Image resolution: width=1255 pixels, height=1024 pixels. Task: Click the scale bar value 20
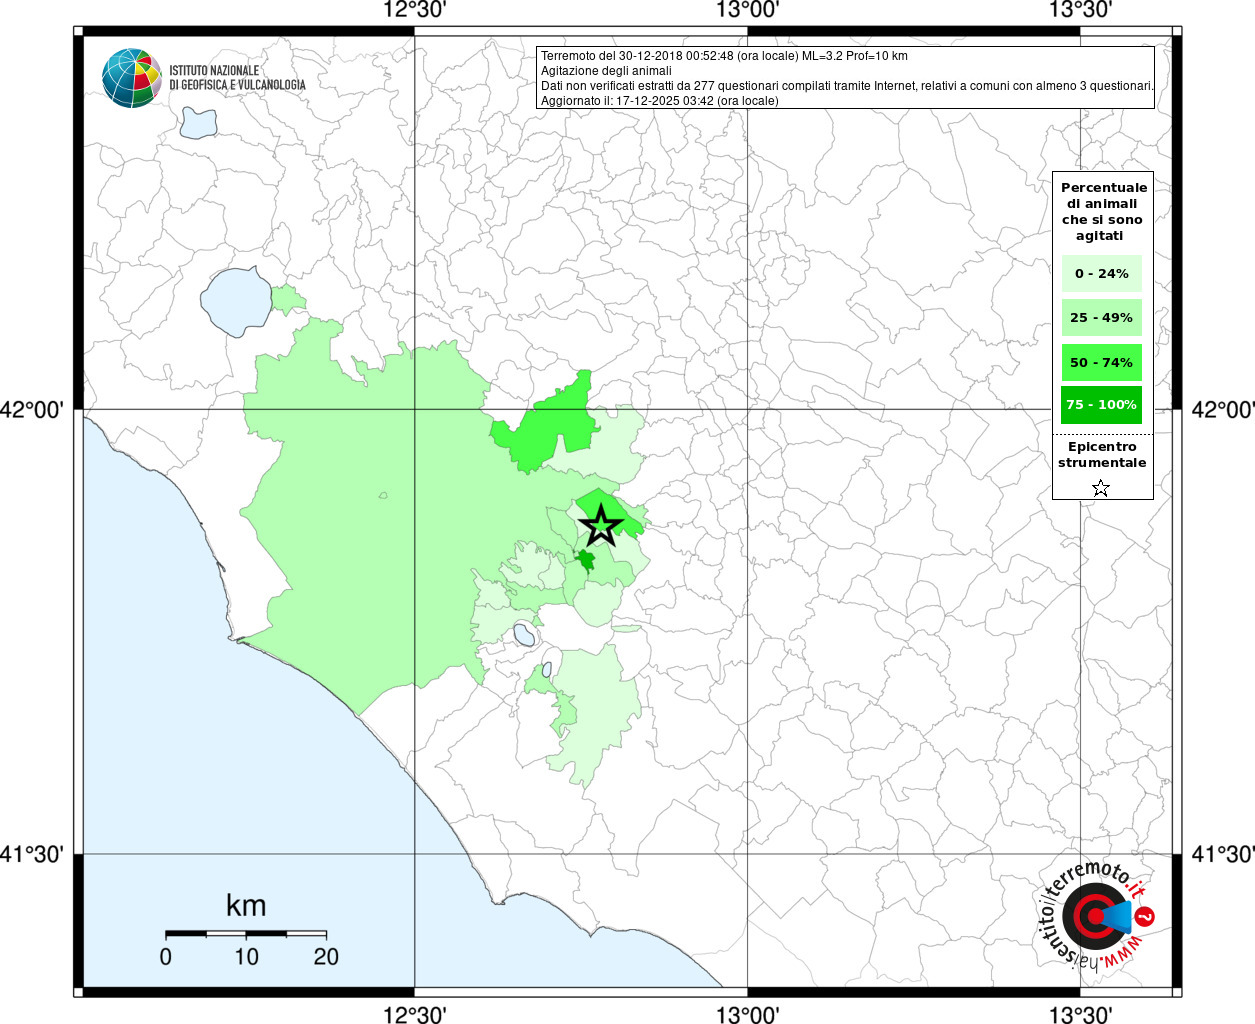[x=326, y=957]
